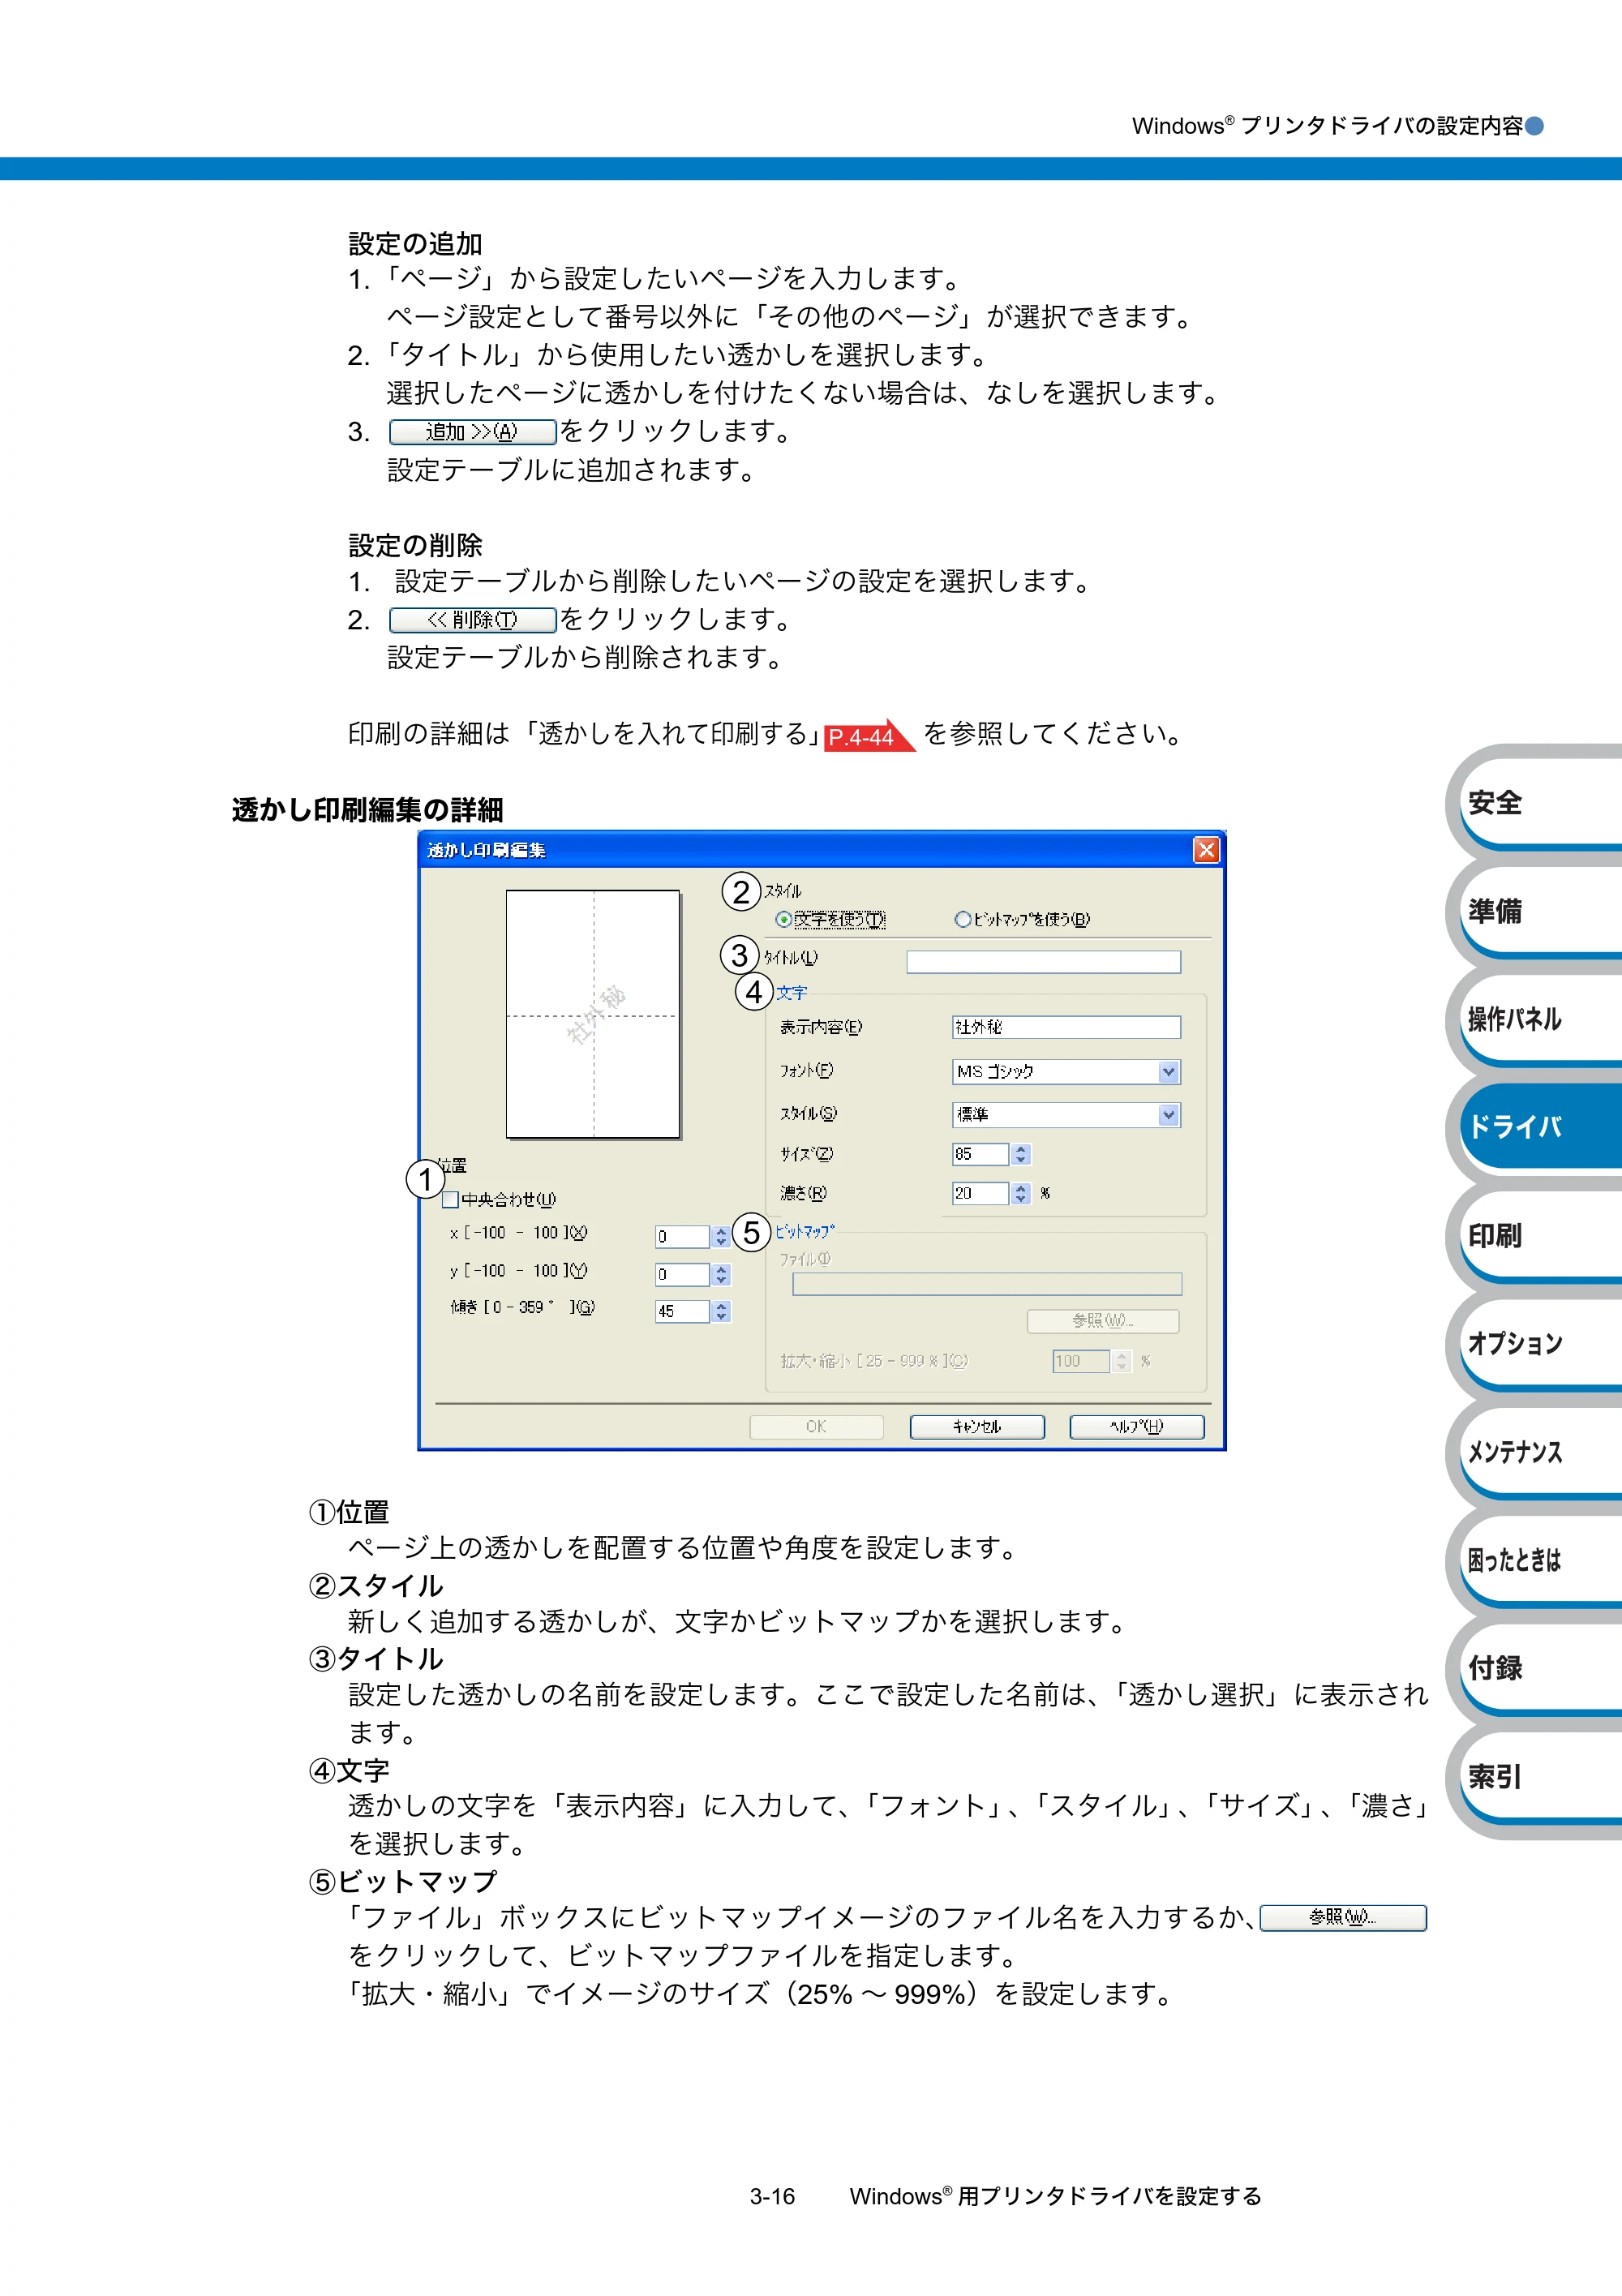The height and width of the screenshot is (2296, 1622).
Task: Click the y position spinner arrows
Action: (721, 1275)
